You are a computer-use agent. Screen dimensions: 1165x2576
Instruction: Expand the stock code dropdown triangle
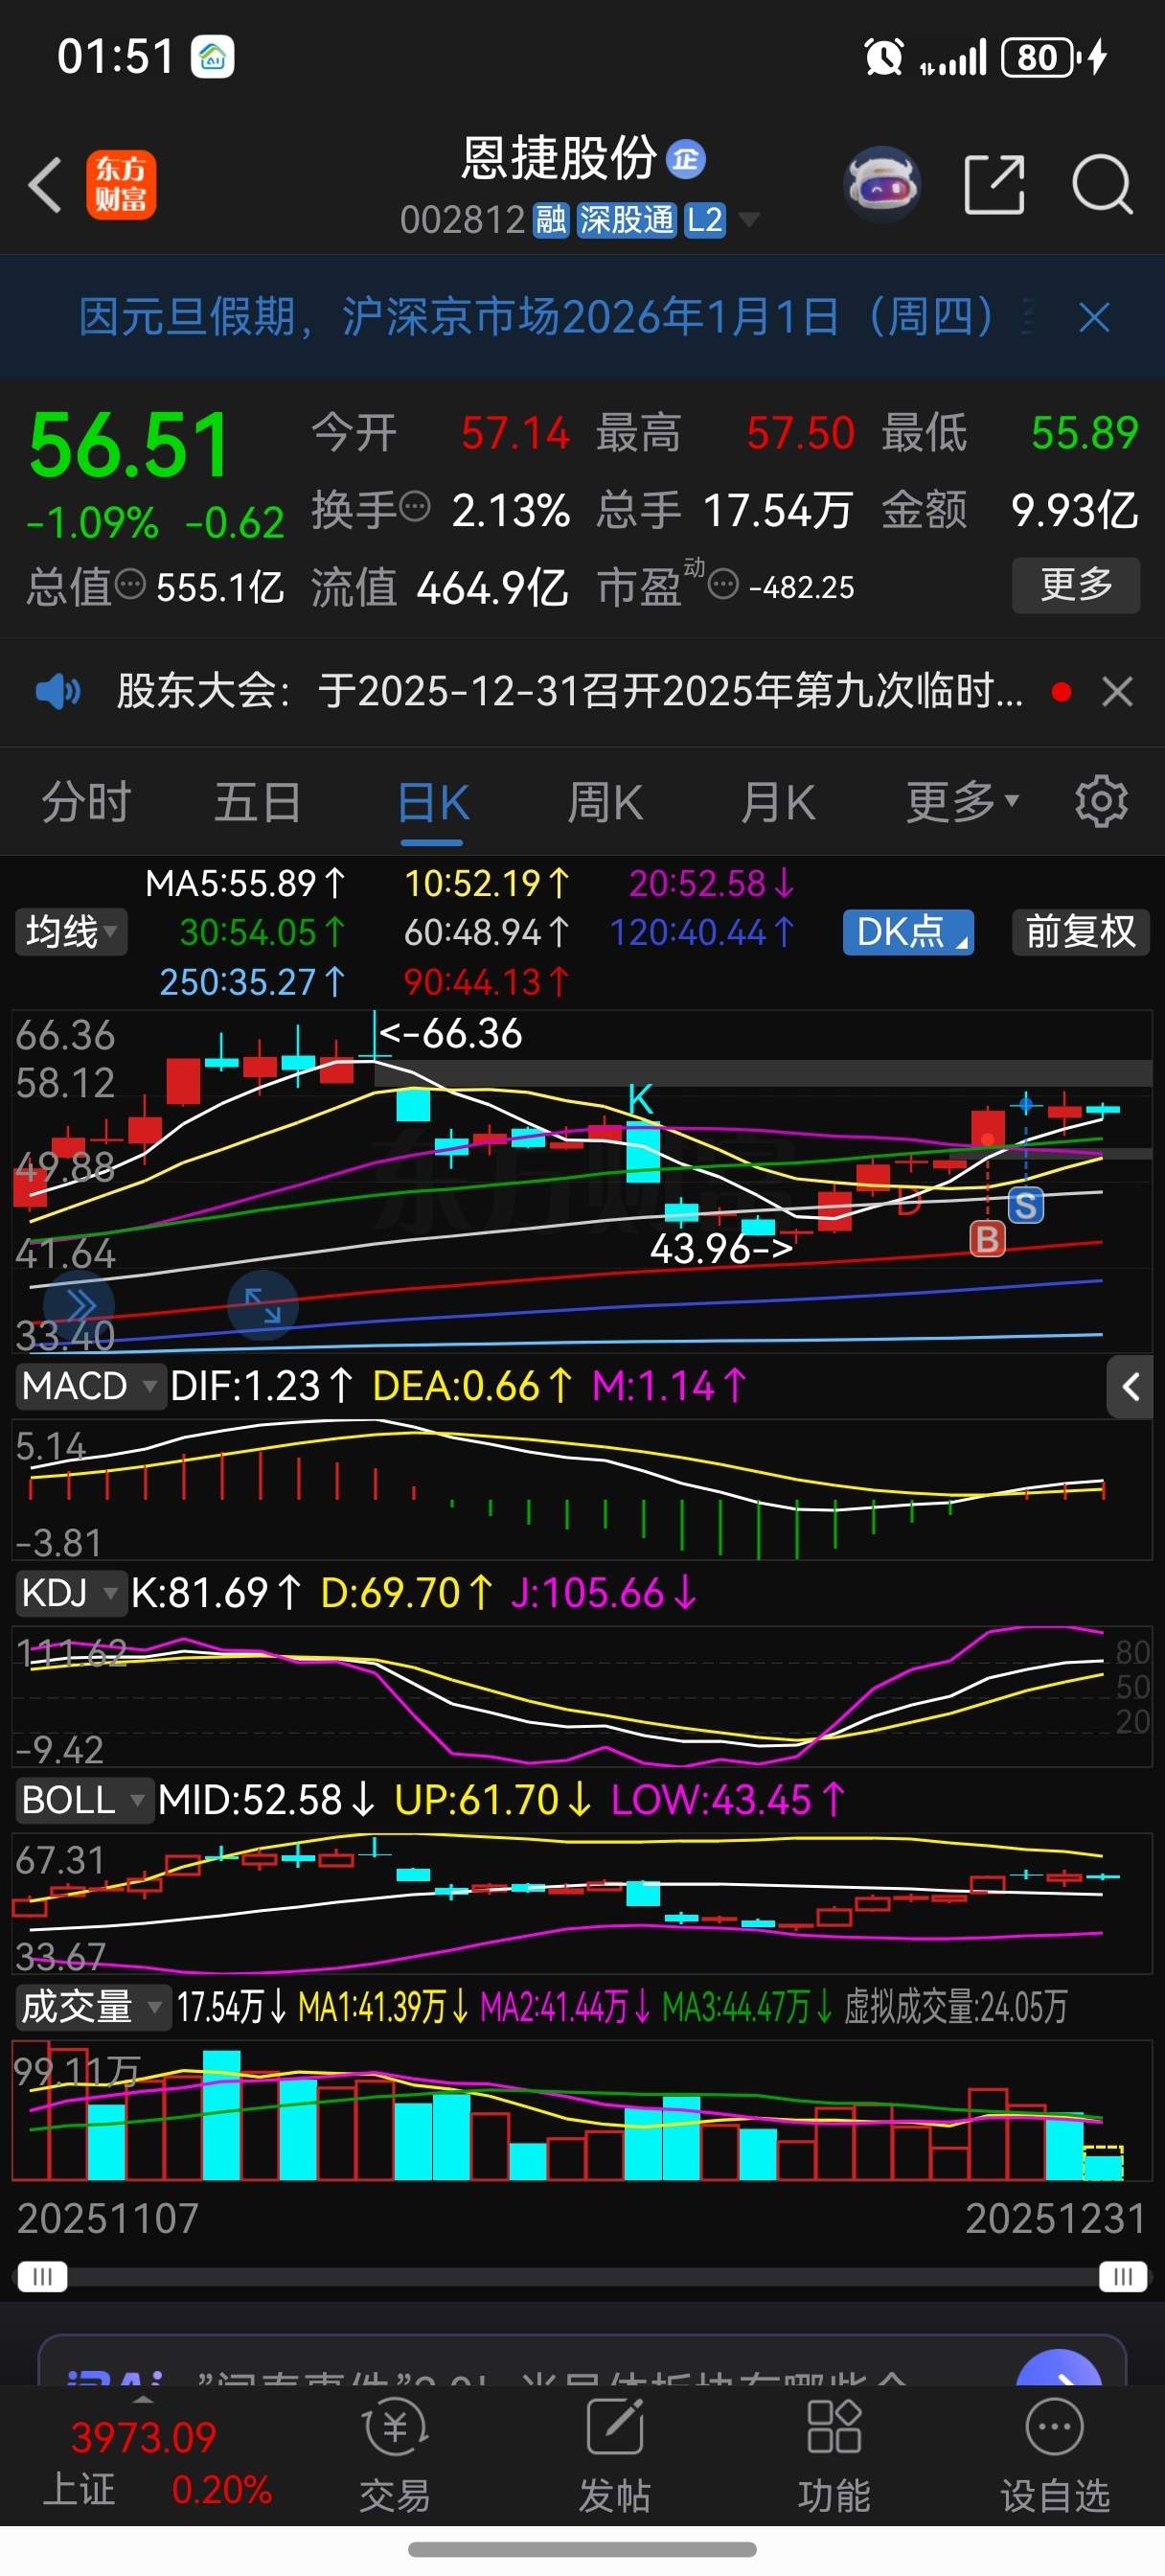(747, 220)
